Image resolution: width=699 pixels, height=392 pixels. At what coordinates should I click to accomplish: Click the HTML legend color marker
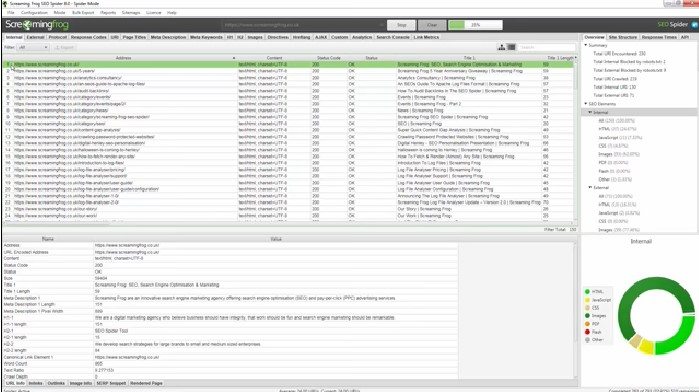[587, 292]
